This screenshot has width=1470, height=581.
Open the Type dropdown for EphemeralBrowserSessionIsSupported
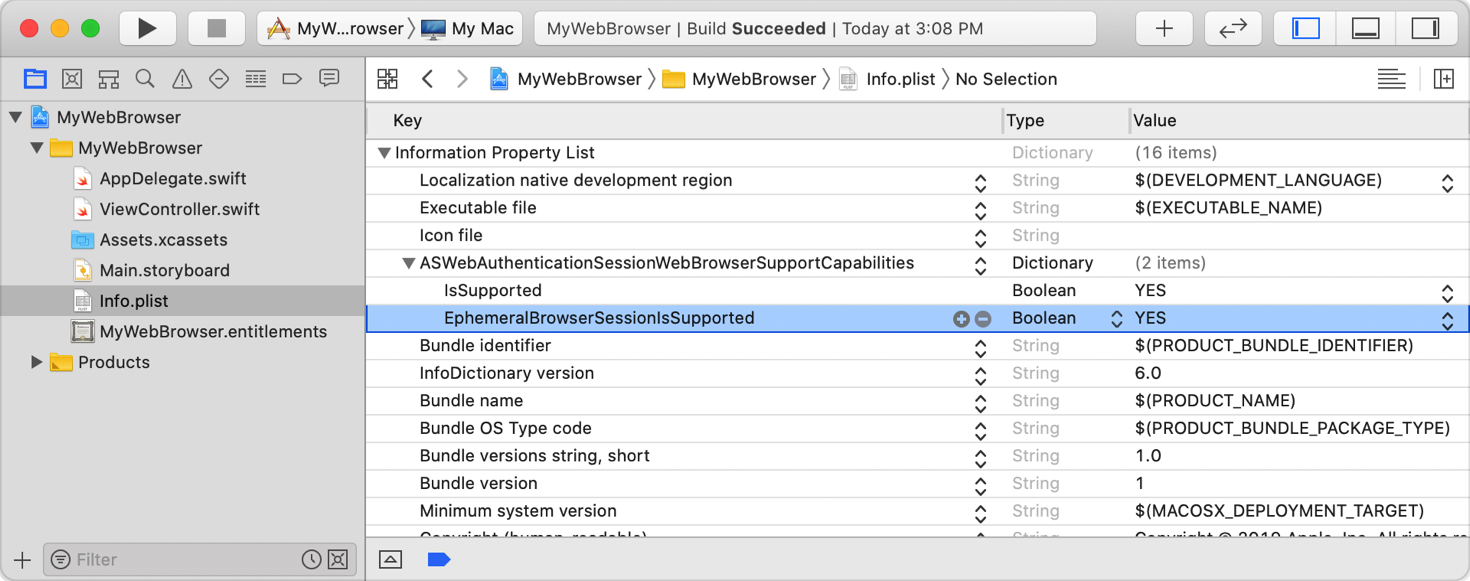tap(1117, 318)
